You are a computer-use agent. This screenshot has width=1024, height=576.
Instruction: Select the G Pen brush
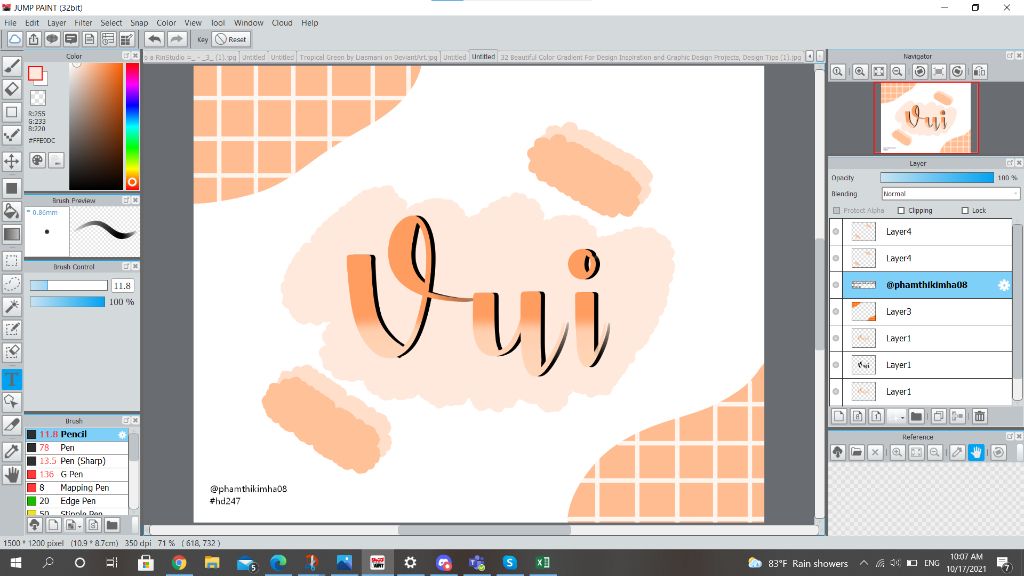coord(77,474)
